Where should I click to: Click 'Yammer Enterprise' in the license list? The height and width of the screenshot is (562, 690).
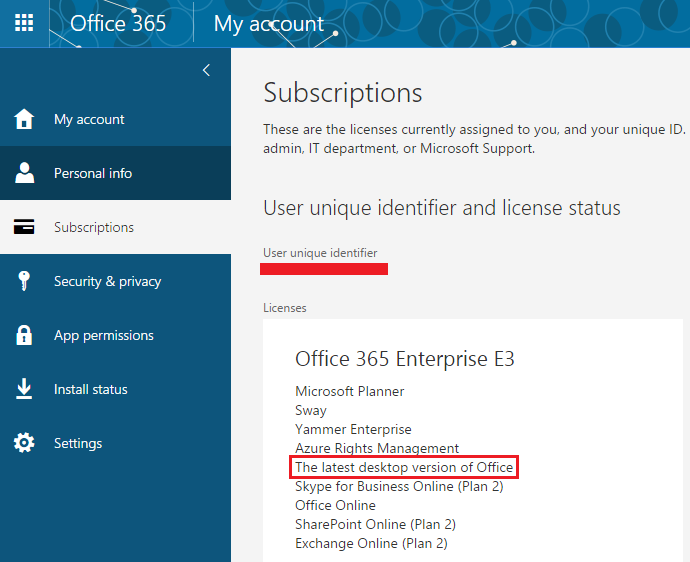(353, 429)
